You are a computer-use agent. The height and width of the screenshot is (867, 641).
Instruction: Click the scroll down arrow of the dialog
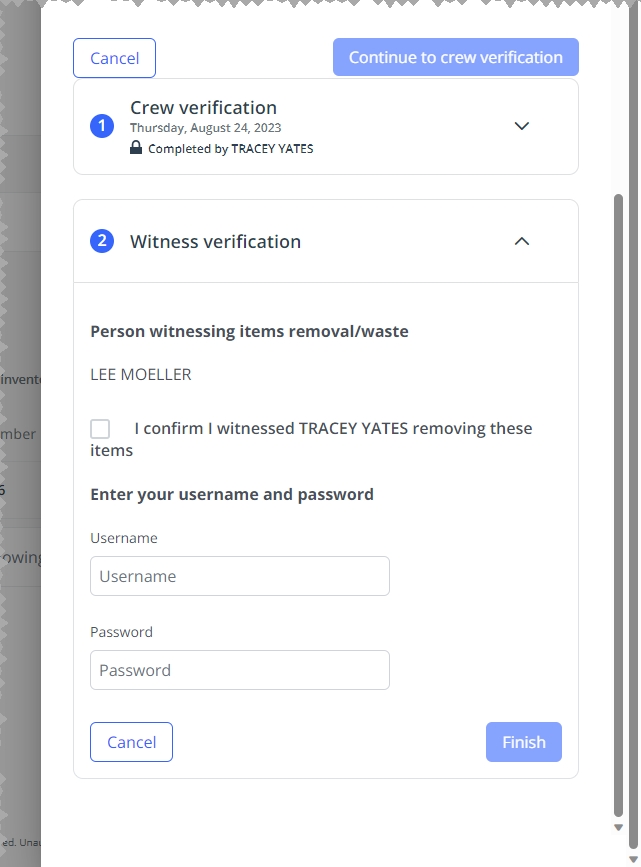pos(618,828)
